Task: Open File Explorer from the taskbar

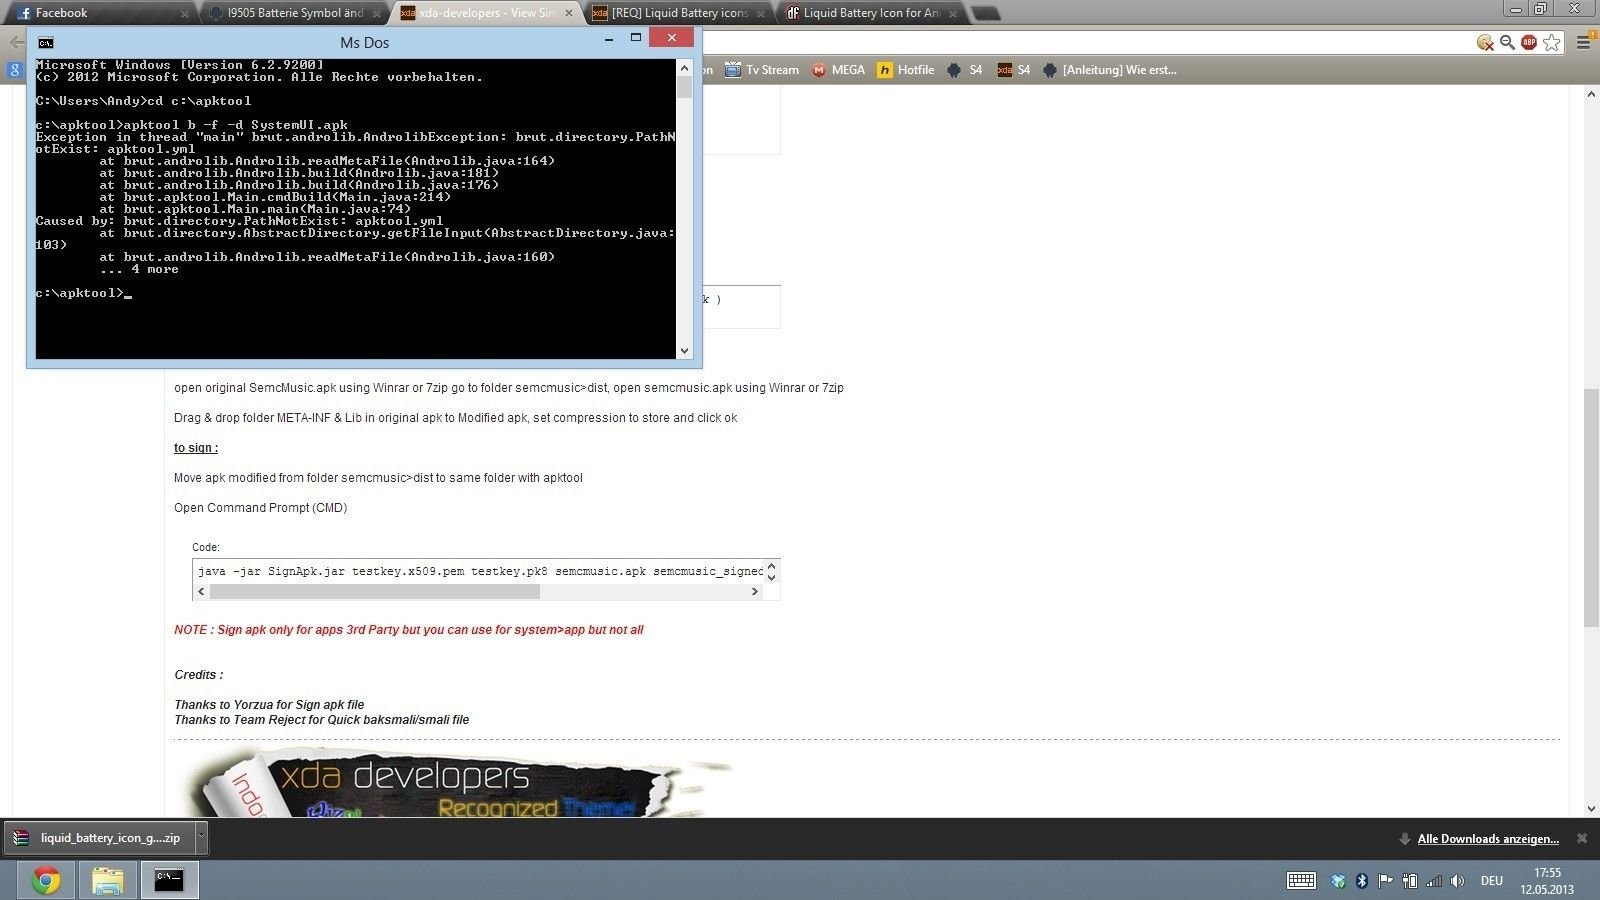Action: coord(108,881)
